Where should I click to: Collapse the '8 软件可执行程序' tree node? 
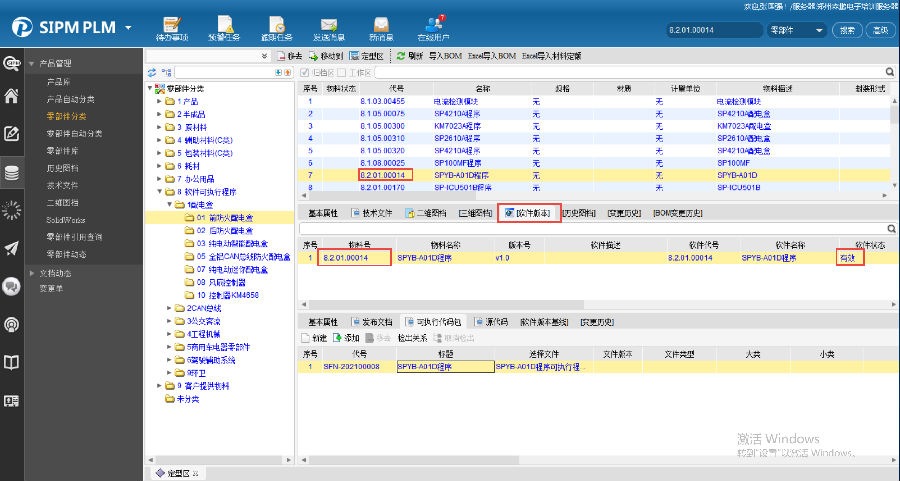[159, 190]
